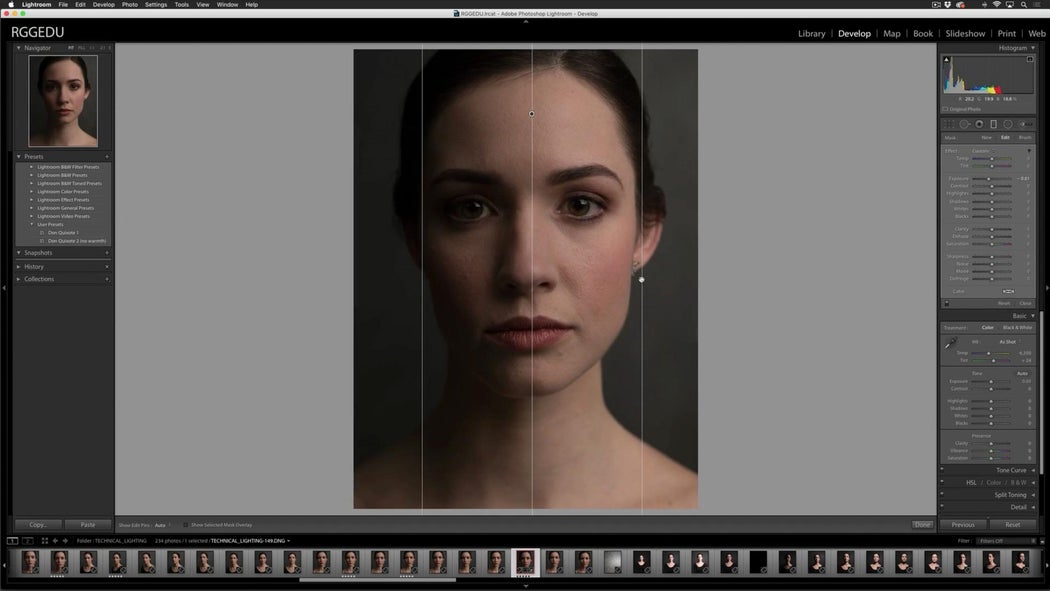Select the Graduated Filter tool
Viewport: 1050px width, 591px height.
[x=993, y=124]
